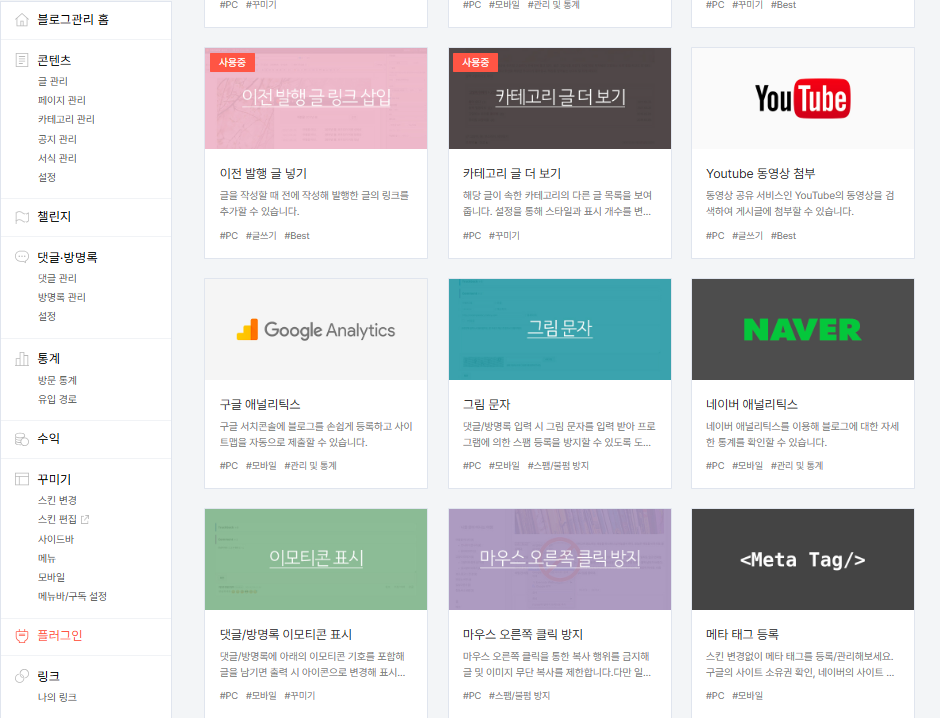The height and width of the screenshot is (718, 940).
Task: Open 유입 경로 statistics
Action: [58, 399]
